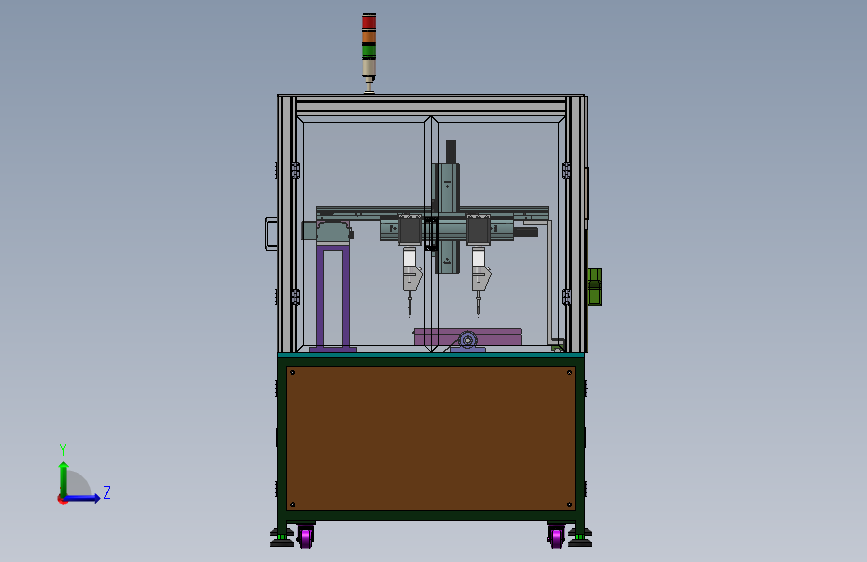The width and height of the screenshot is (867, 562).
Task: Select the upper right door hinge
Action: pyautogui.click(x=566, y=170)
